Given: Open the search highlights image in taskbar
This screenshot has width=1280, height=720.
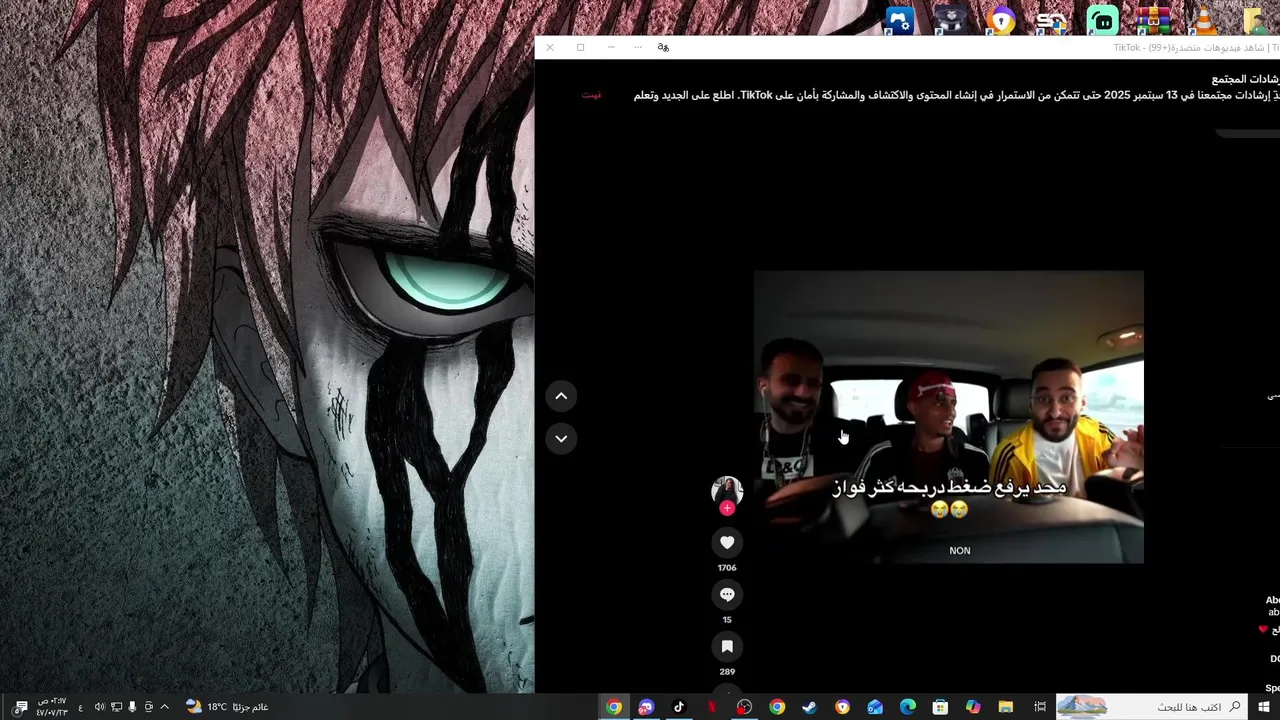Looking at the screenshot, I should (1082, 707).
